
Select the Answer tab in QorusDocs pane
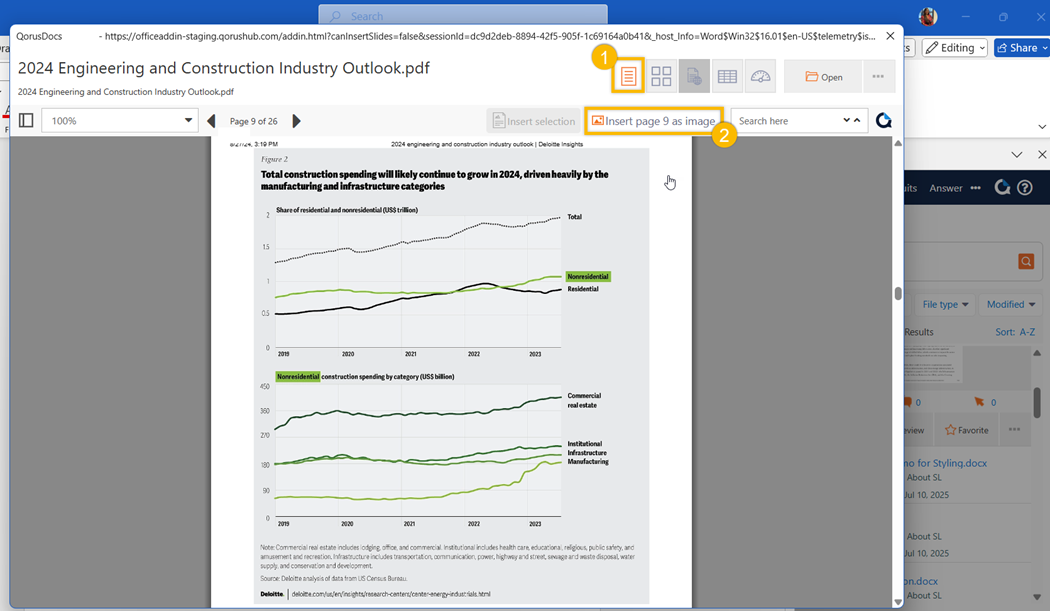[946, 188]
